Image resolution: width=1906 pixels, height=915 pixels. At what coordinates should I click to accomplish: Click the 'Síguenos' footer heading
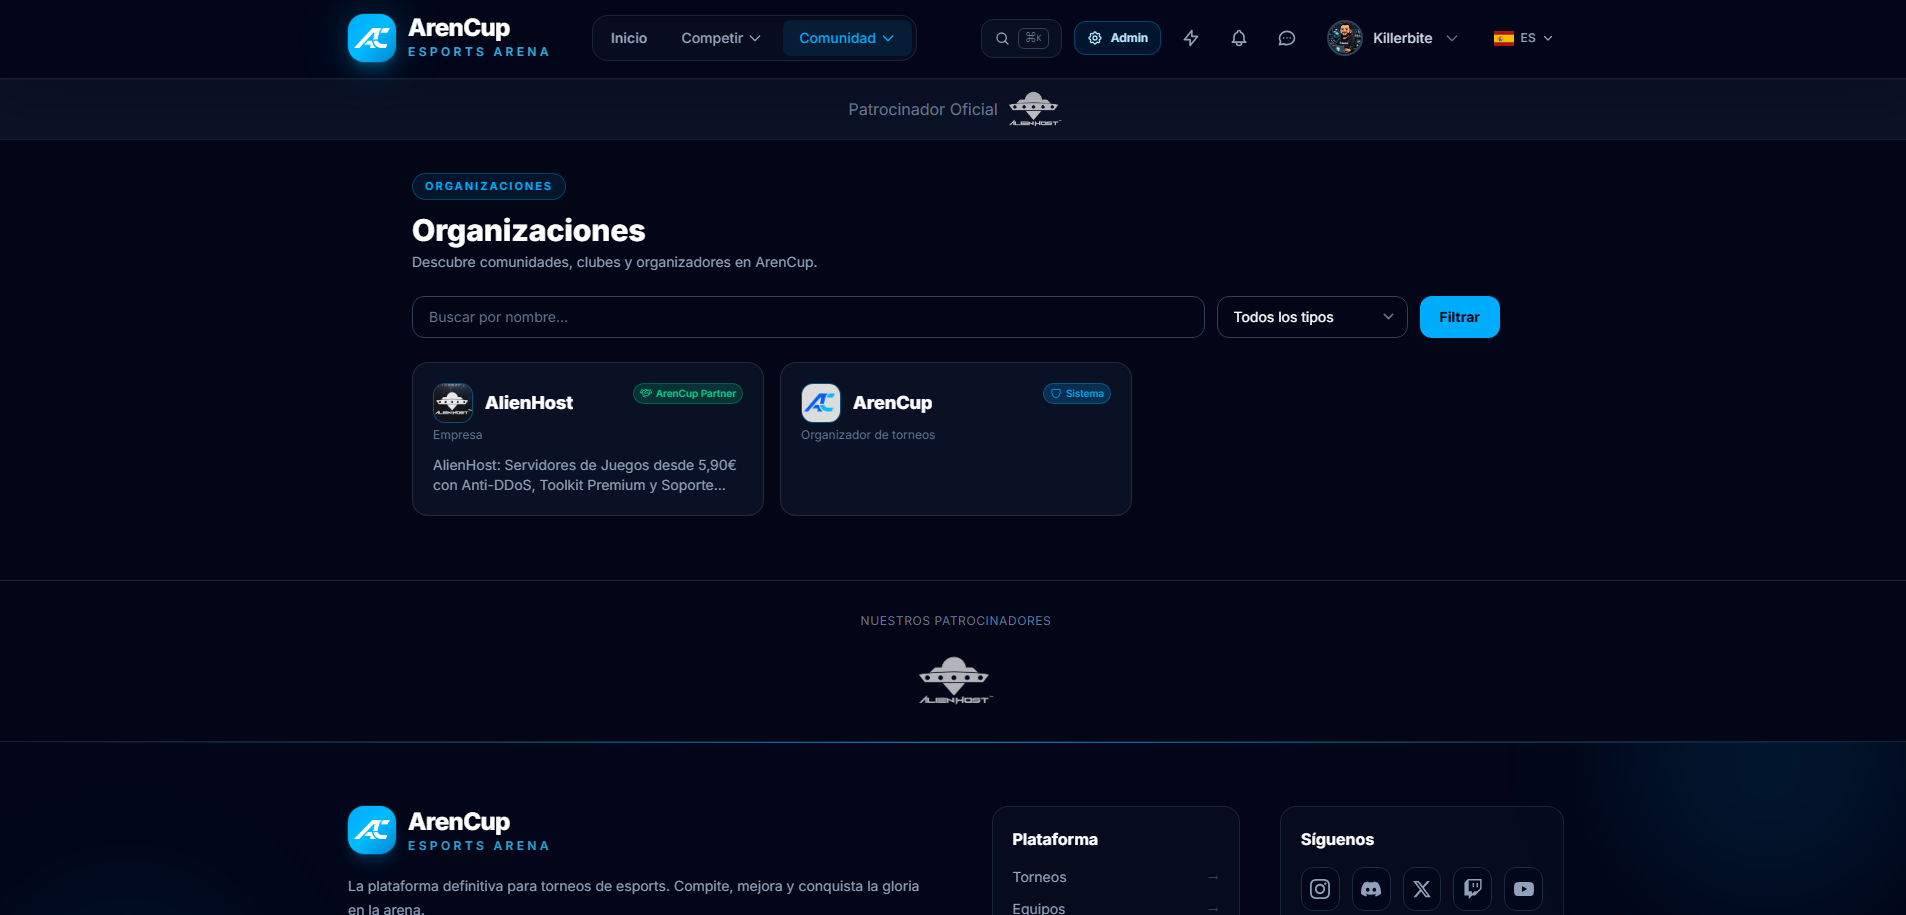(1337, 839)
